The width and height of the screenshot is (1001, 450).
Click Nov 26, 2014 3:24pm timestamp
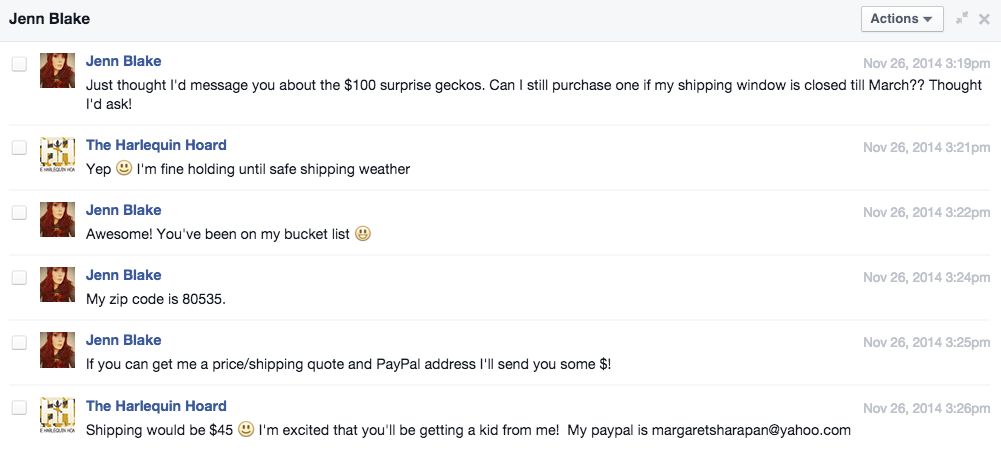(926, 278)
